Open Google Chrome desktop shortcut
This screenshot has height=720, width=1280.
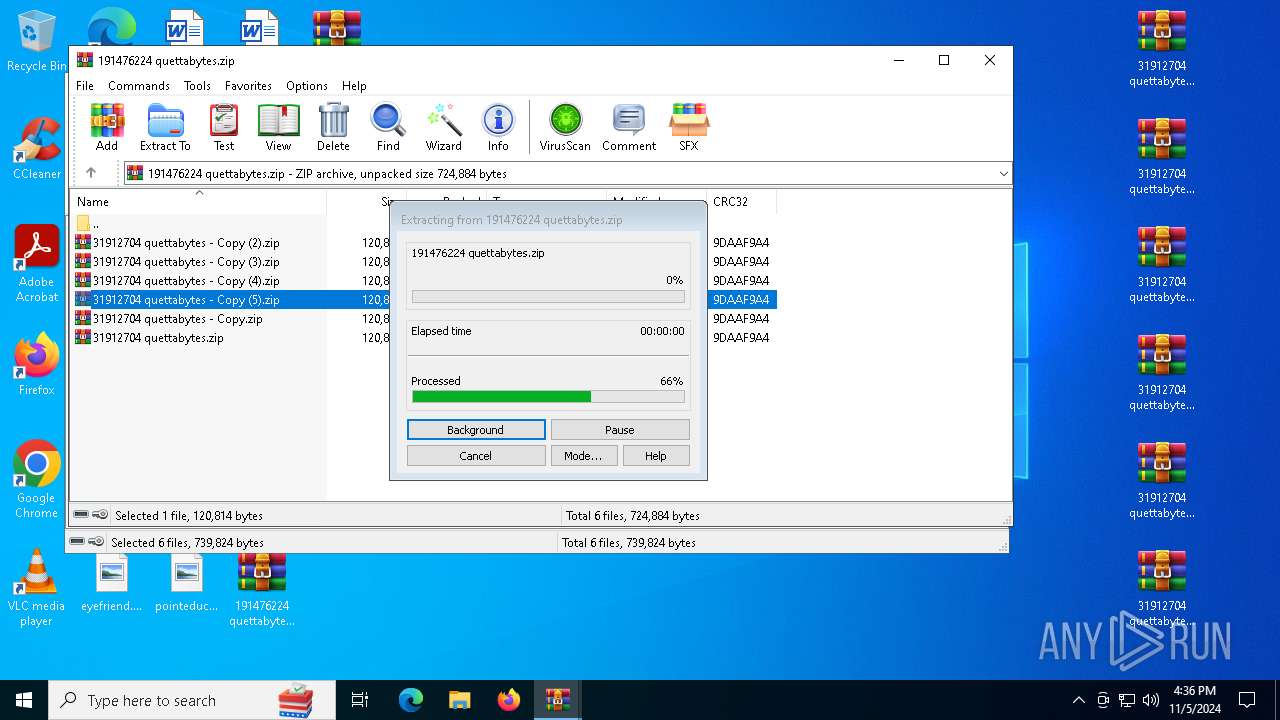36,479
